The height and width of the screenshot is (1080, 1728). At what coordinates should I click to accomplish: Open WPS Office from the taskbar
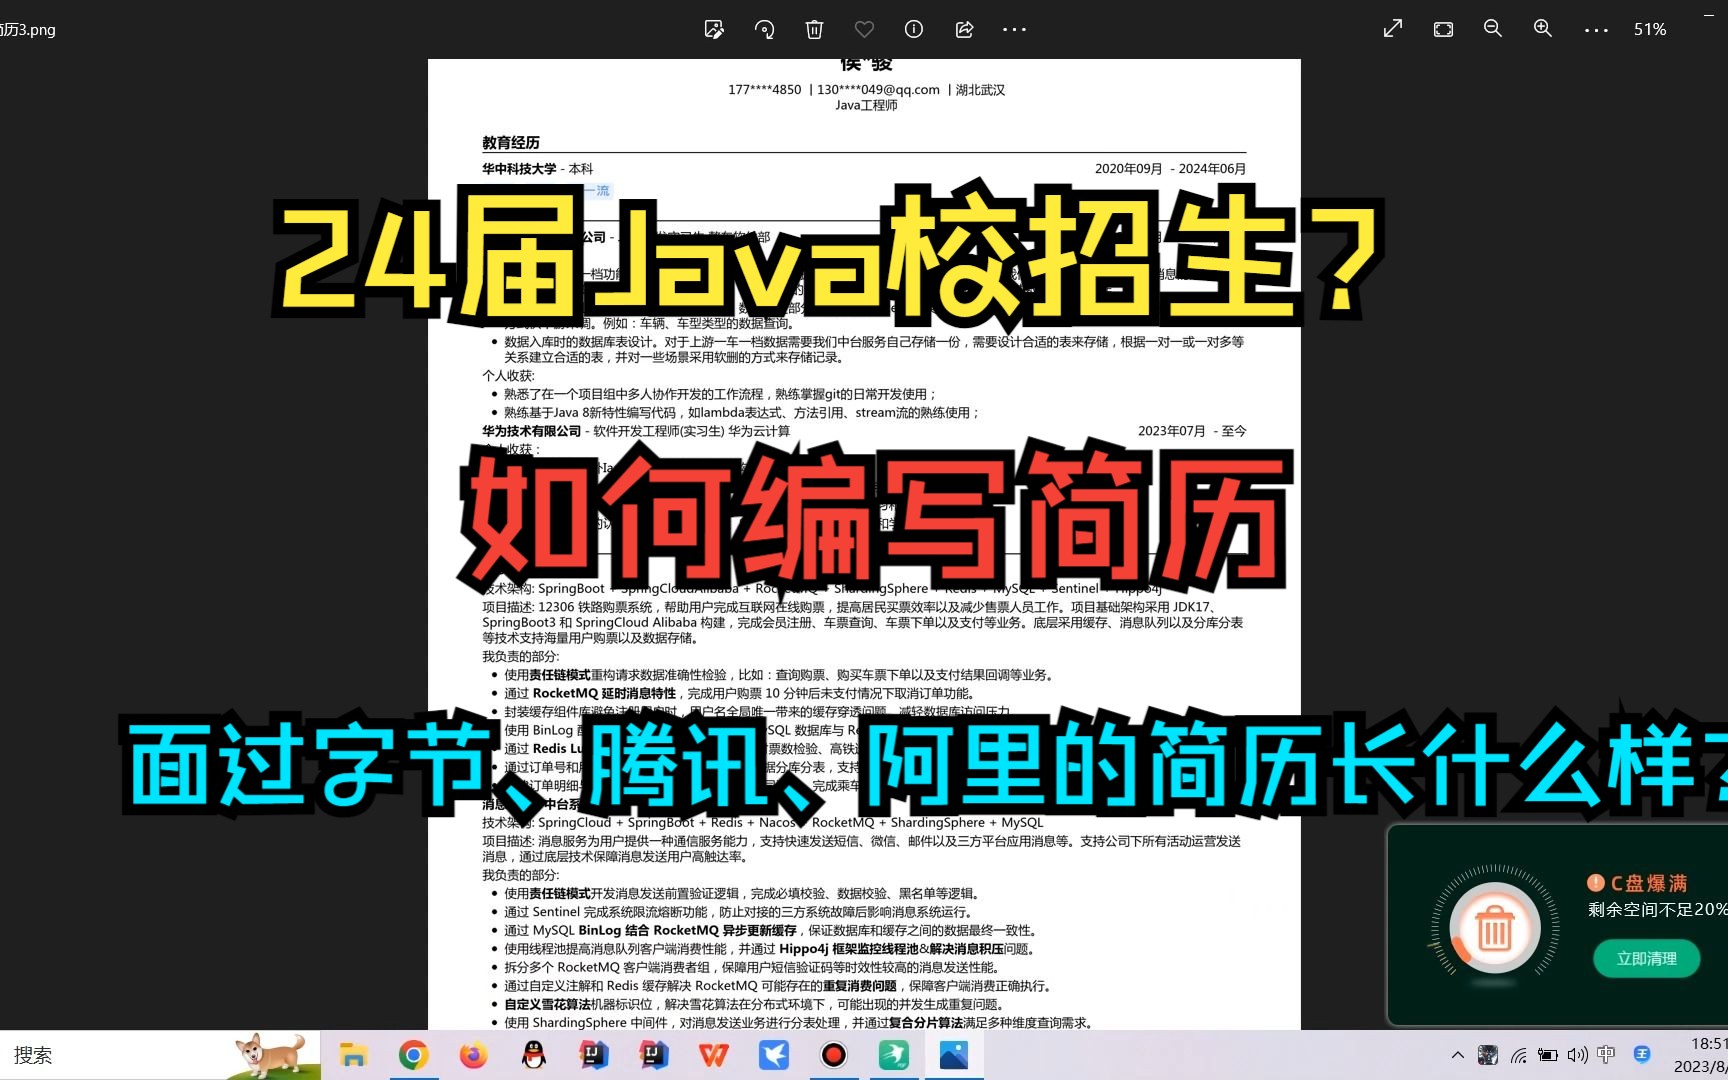714,1055
